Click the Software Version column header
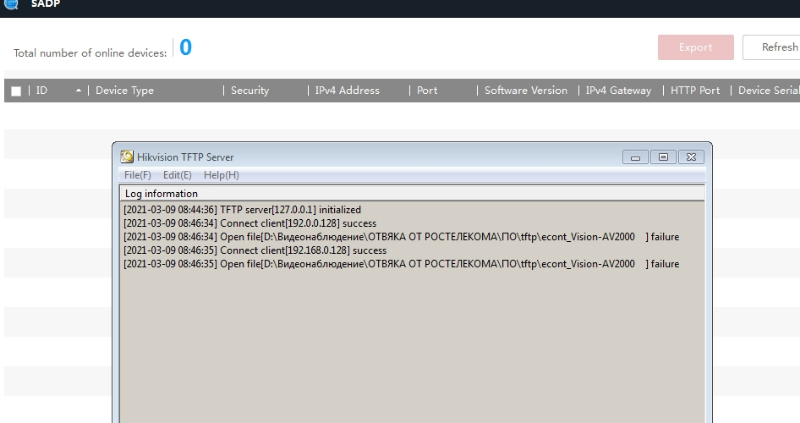The image size is (800, 423). coord(526,90)
